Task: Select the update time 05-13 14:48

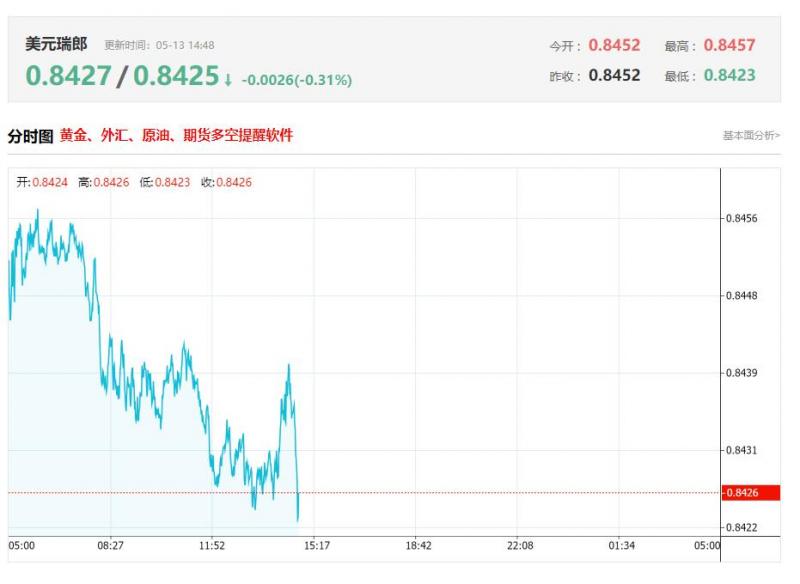Action: (x=185, y=45)
